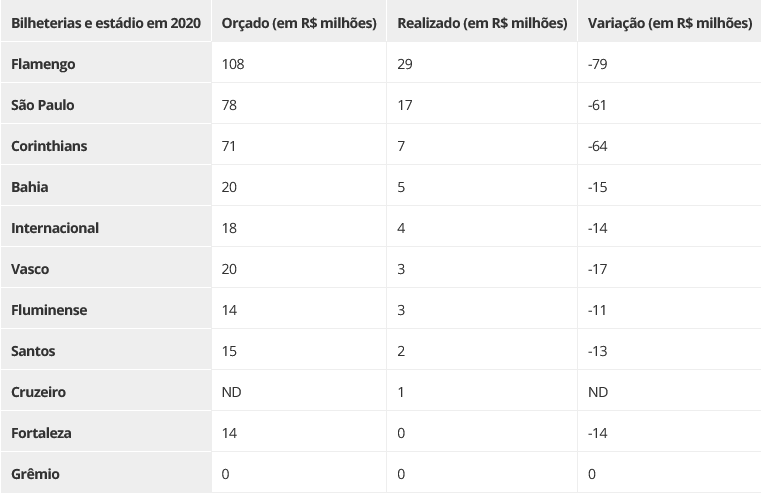Select São Paulo's realized value 17
761x493 pixels.
pyautogui.click(x=405, y=105)
